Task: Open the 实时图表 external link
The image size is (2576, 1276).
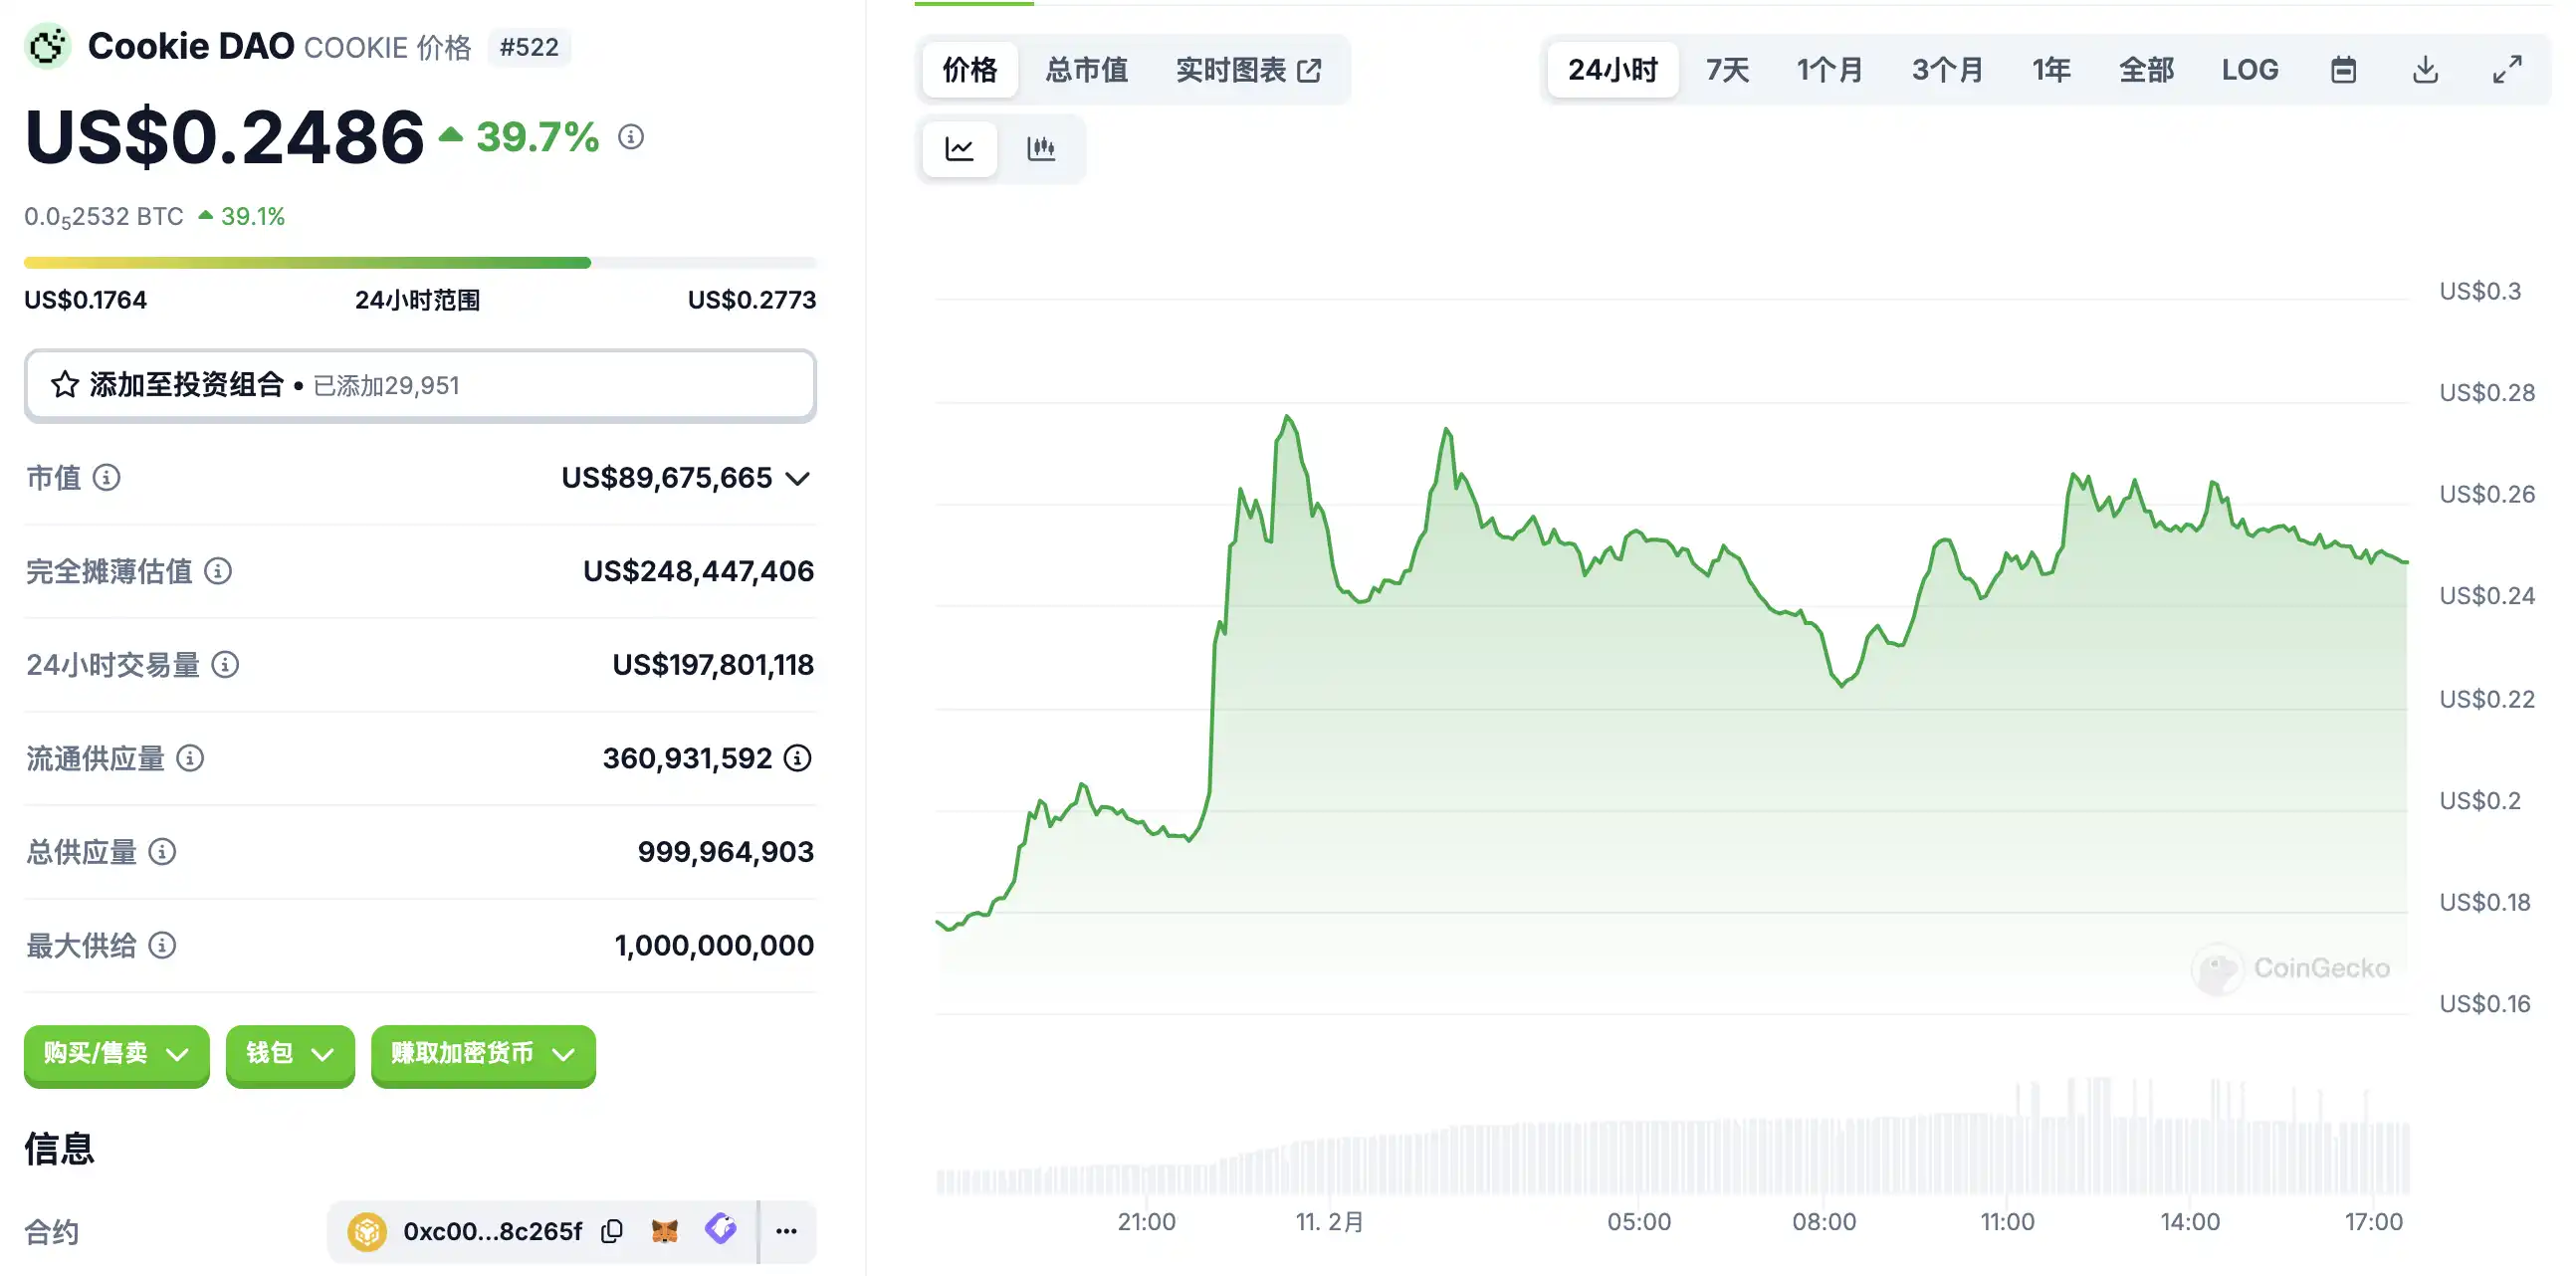Action: 1248,70
